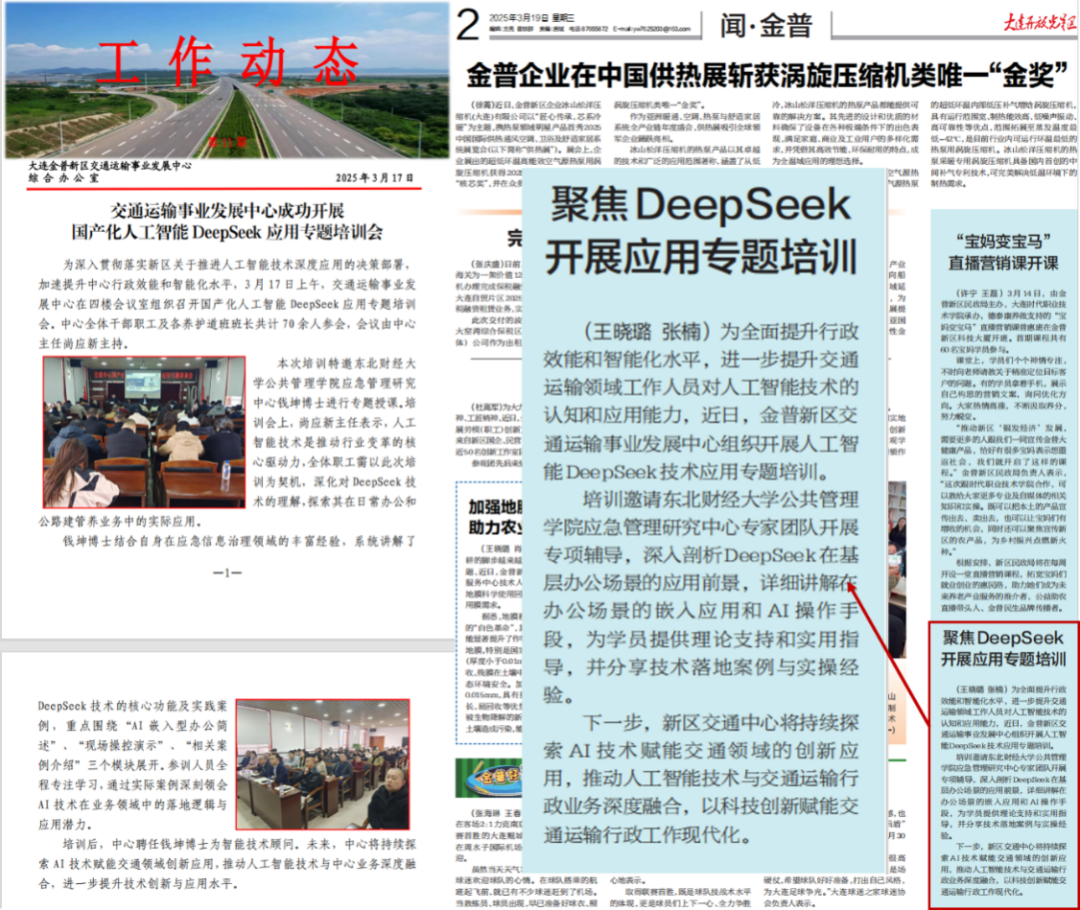
Task: Select the 大连金普新区交通运输事业发展中心 issuer line
Action: coord(110,165)
